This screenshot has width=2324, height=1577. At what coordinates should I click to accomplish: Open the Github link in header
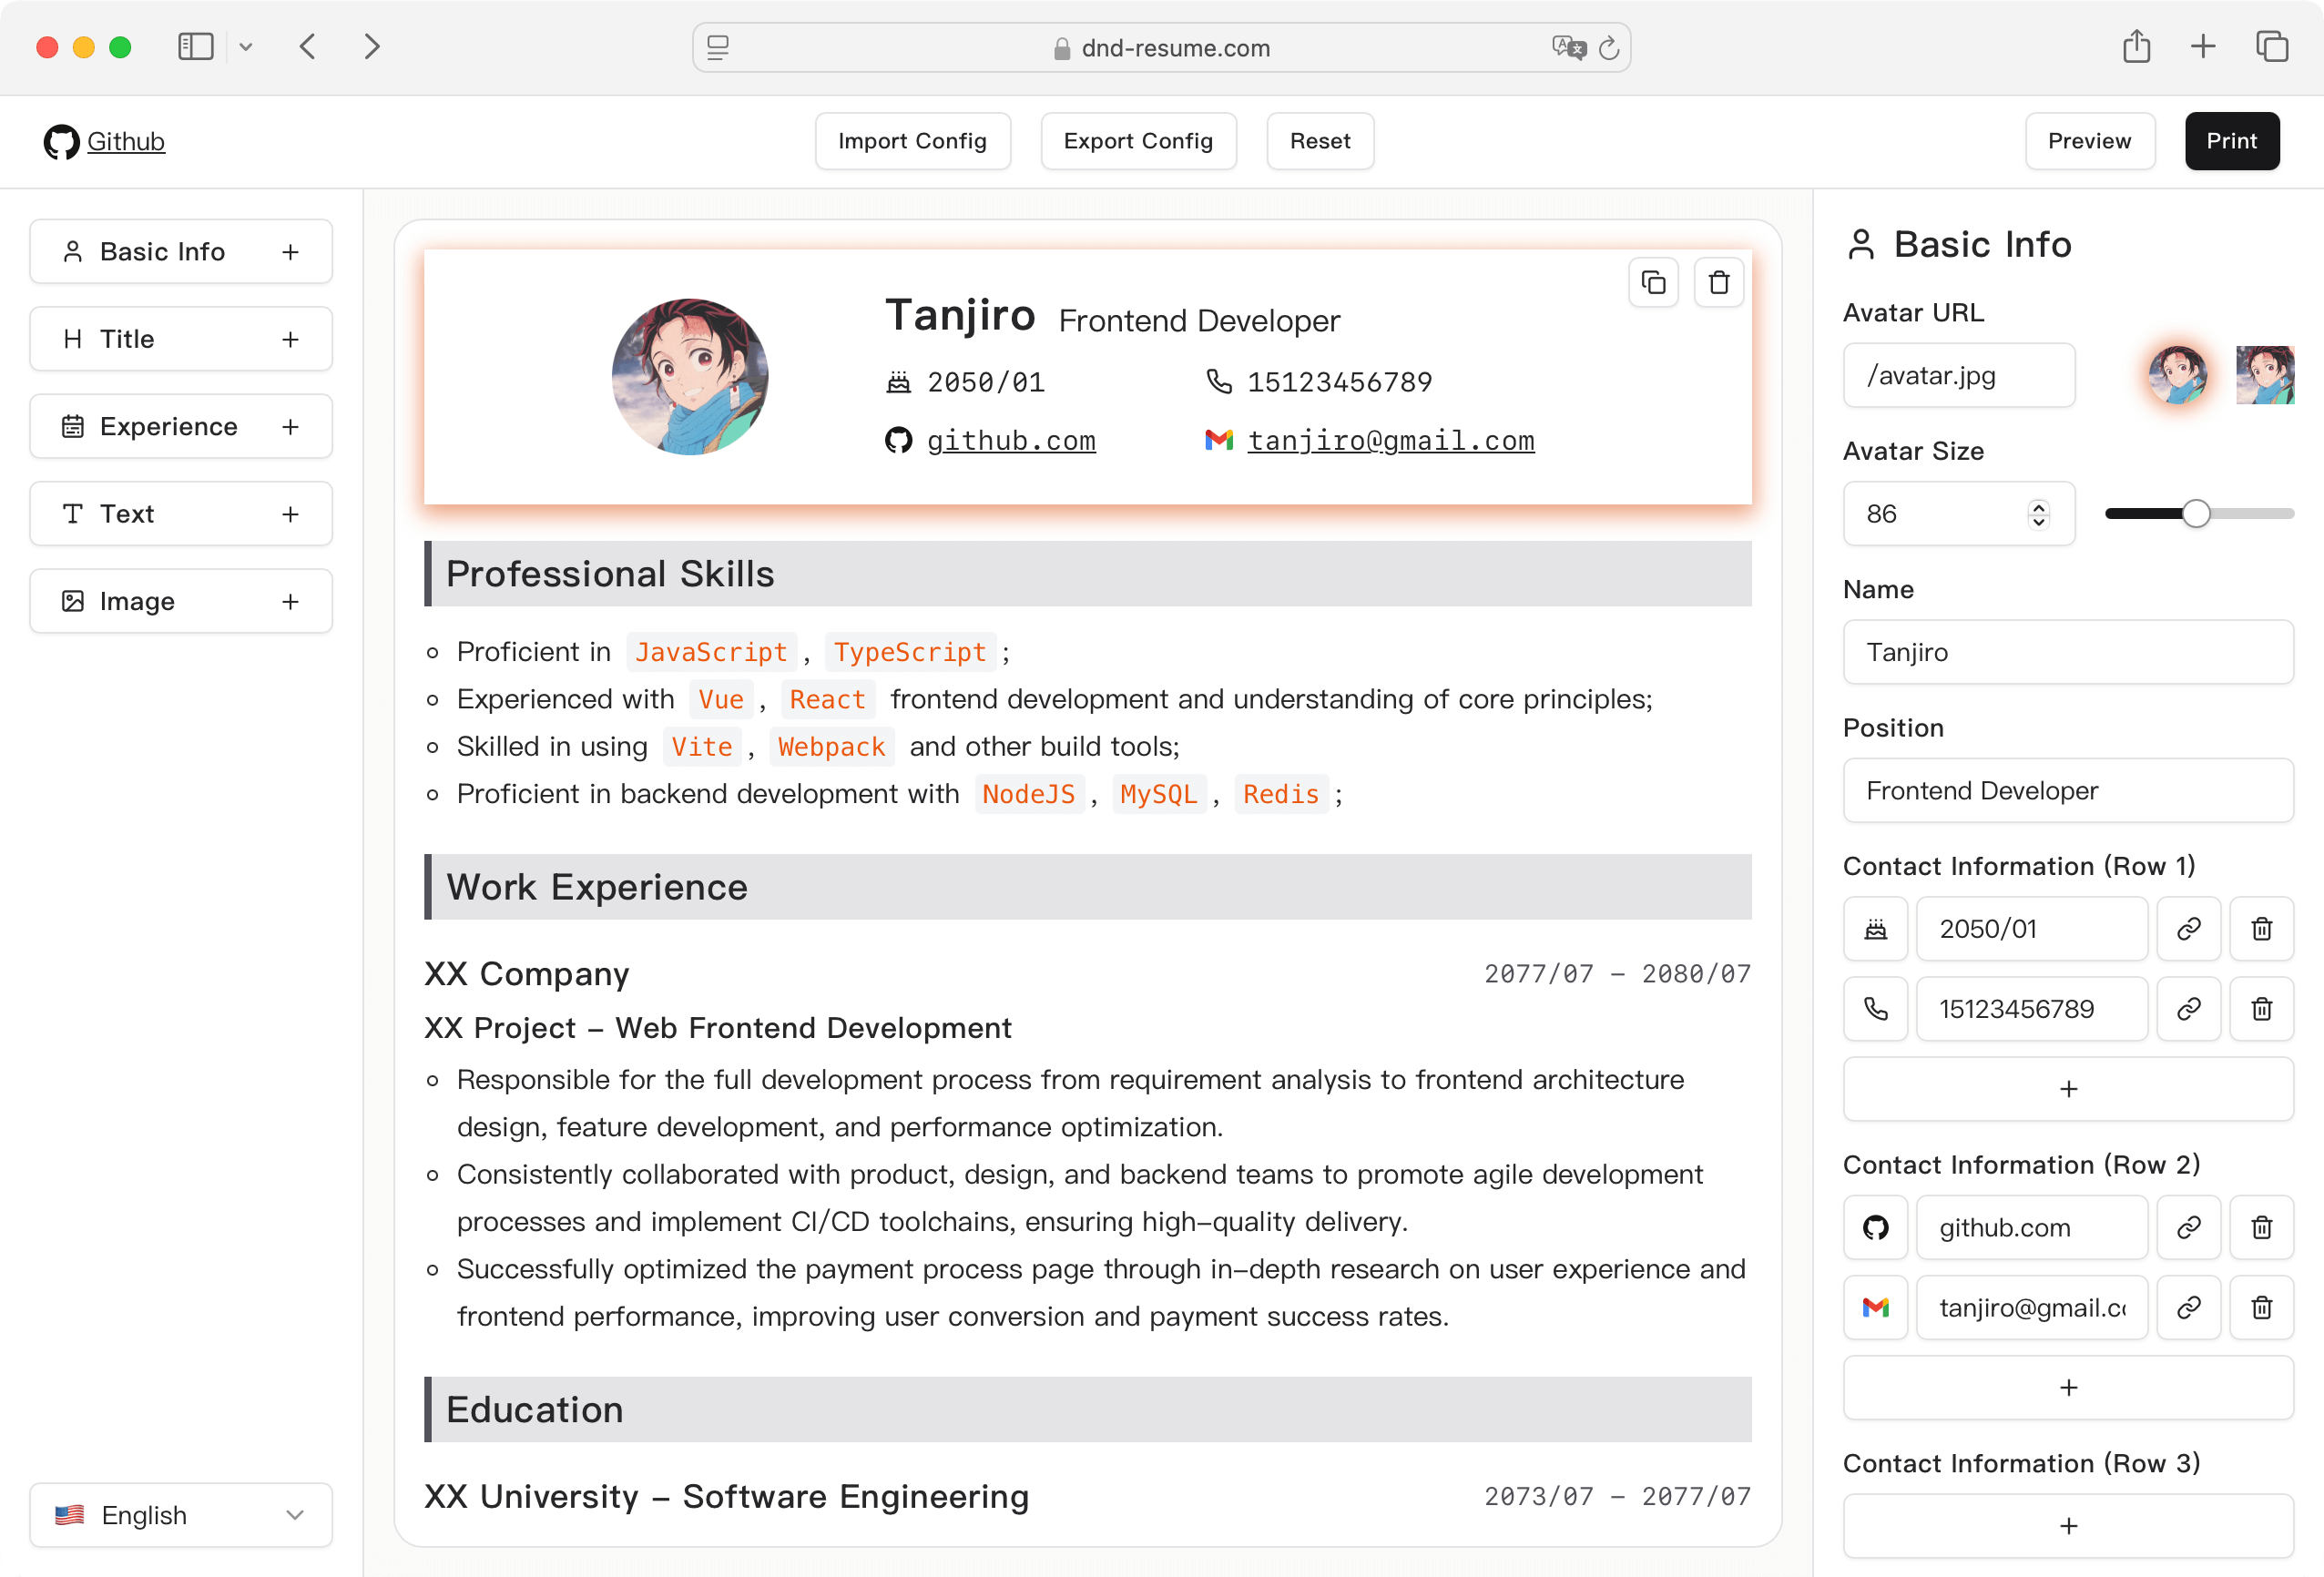[x=125, y=141]
